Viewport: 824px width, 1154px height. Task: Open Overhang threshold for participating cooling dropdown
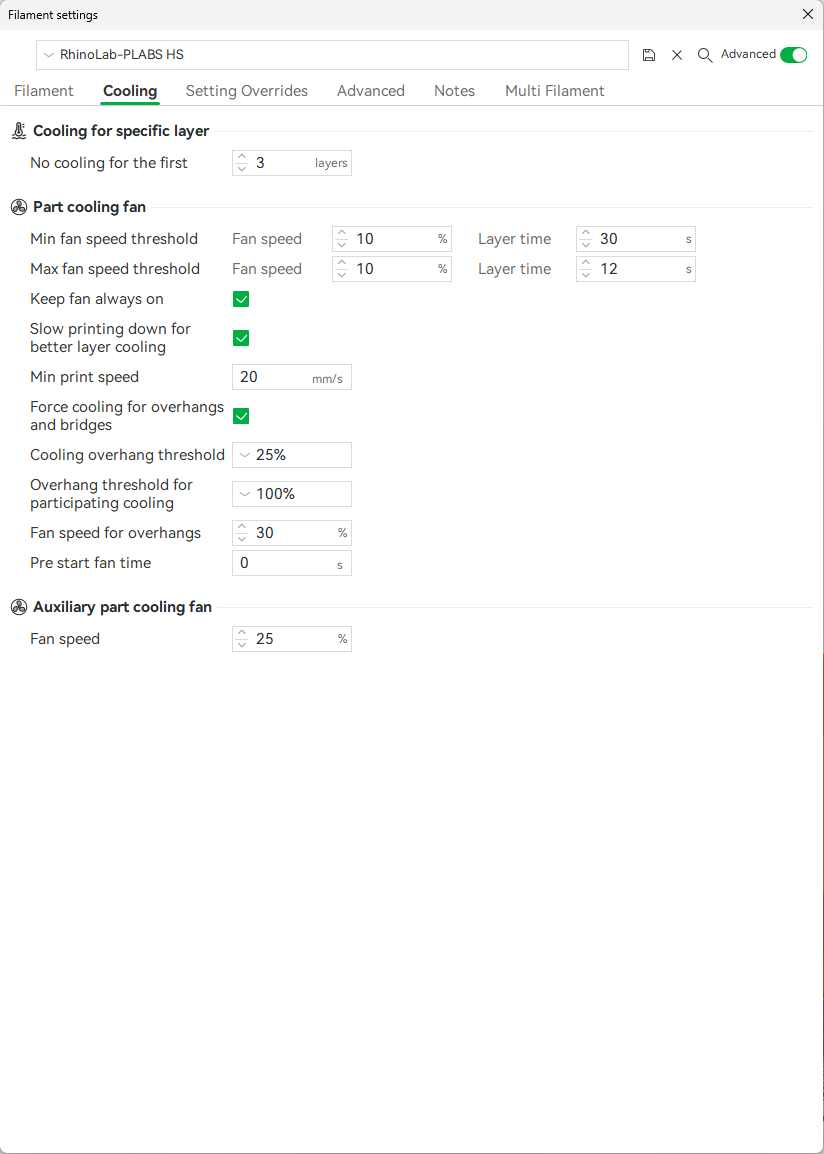291,494
